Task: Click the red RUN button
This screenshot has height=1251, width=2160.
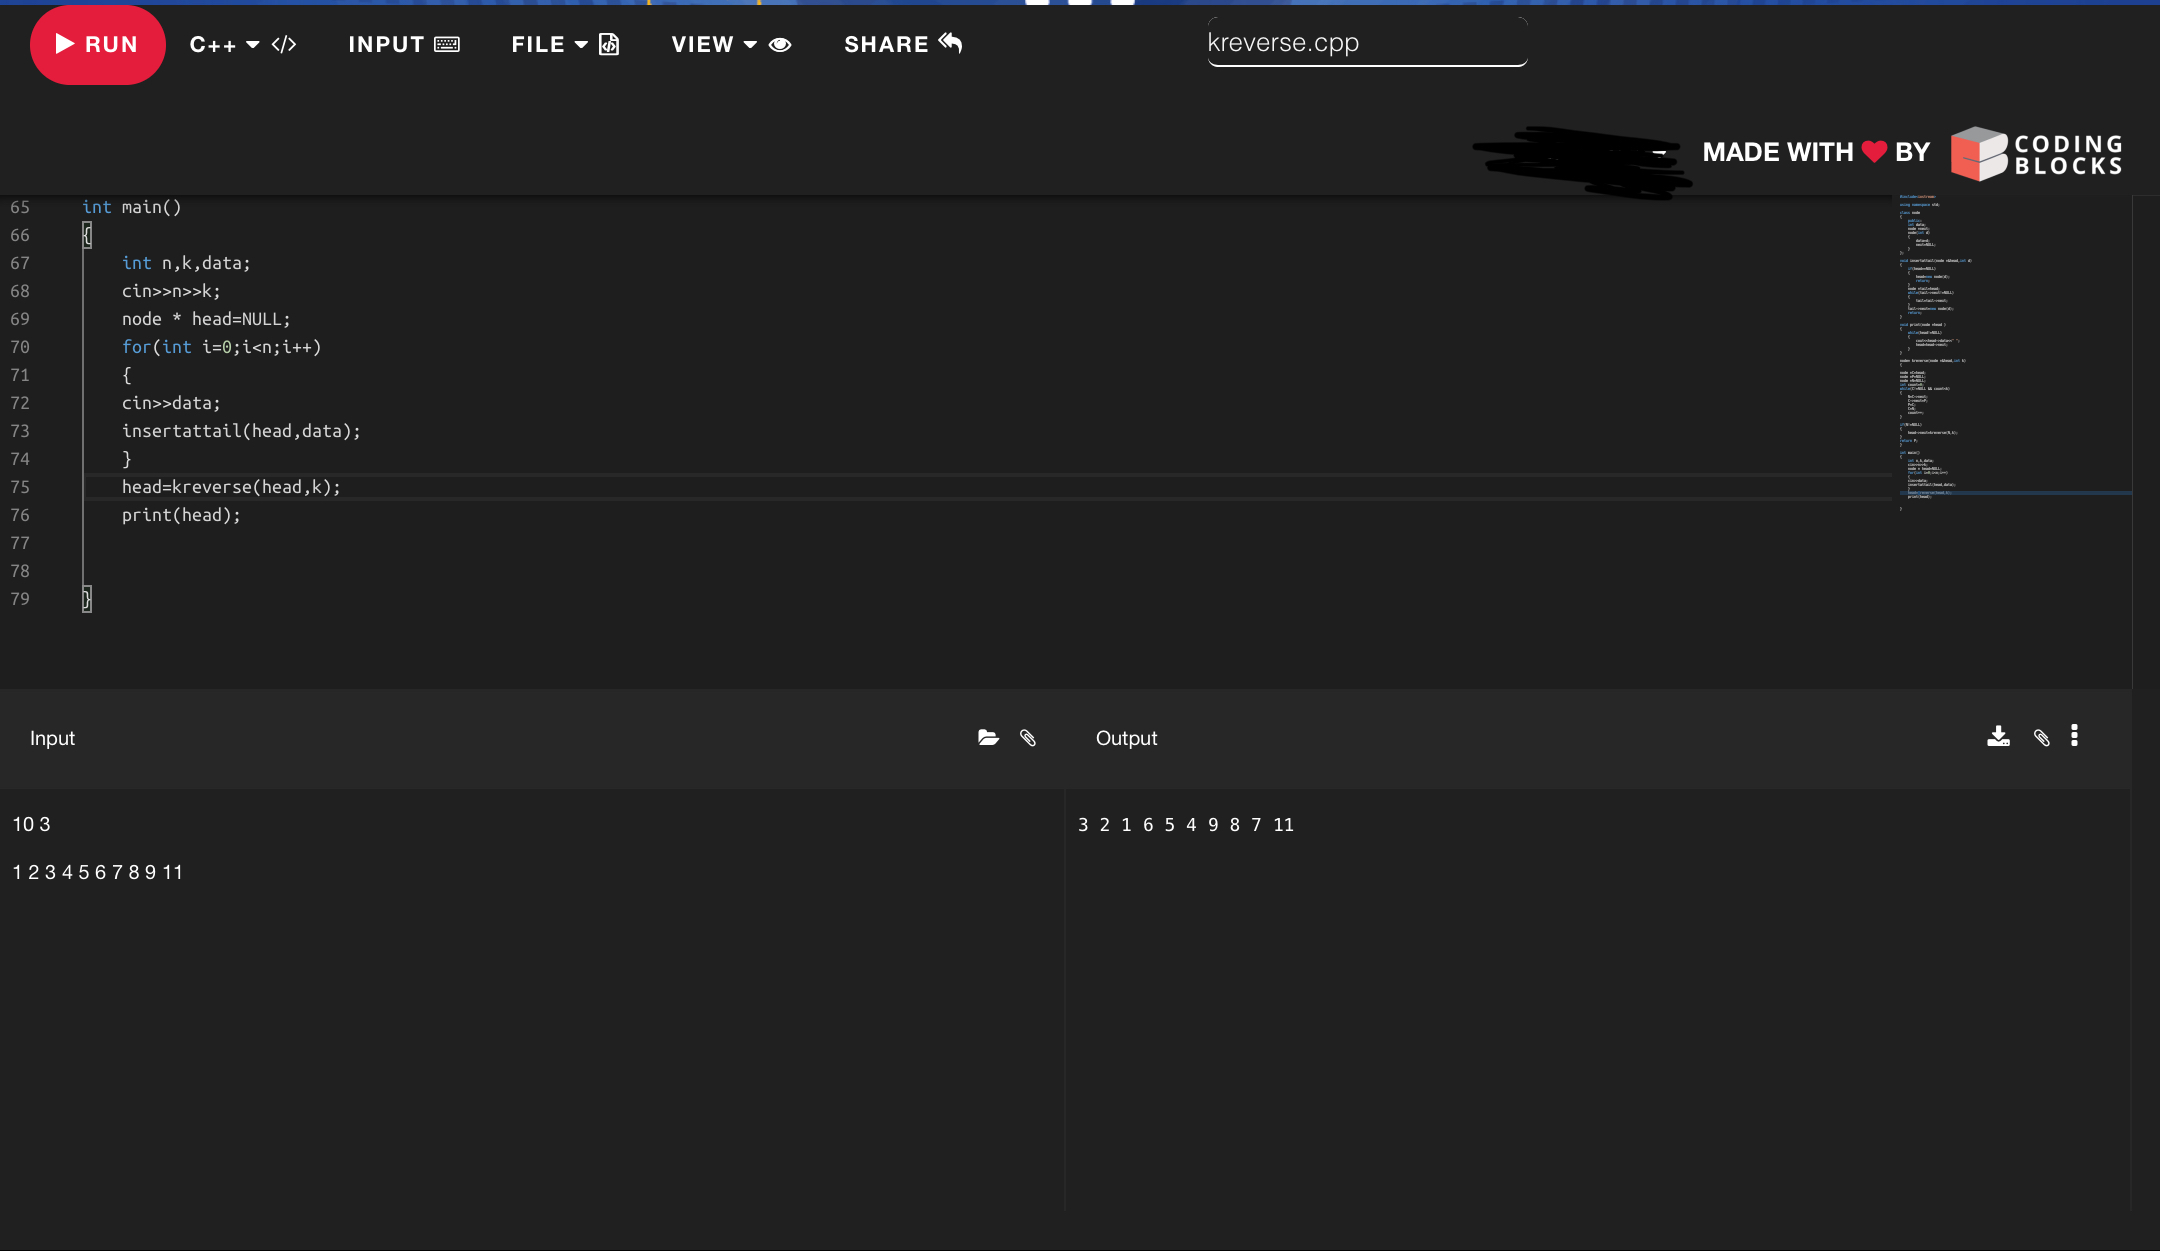Action: point(97,45)
